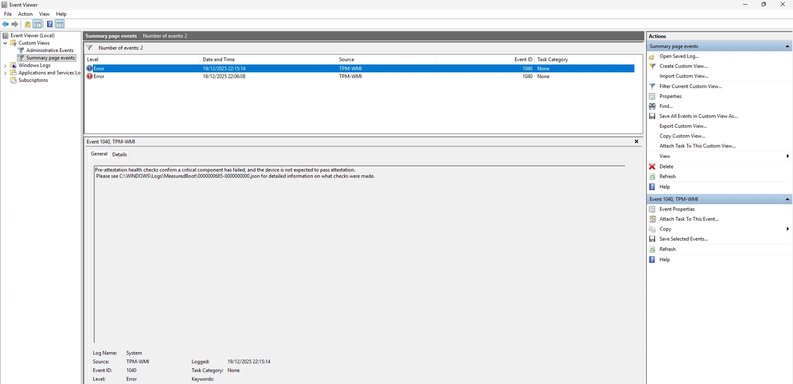Image resolution: width=793 pixels, height=384 pixels.
Task: Select Summary page events in tree
Action: (x=51, y=58)
